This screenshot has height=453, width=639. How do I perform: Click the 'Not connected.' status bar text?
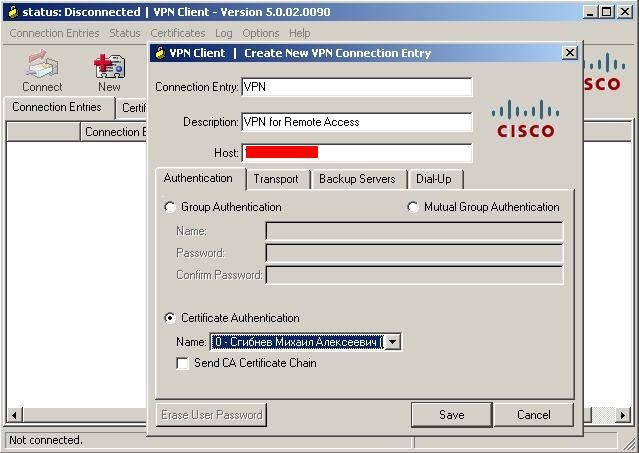pyautogui.click(x=46, y=440)
